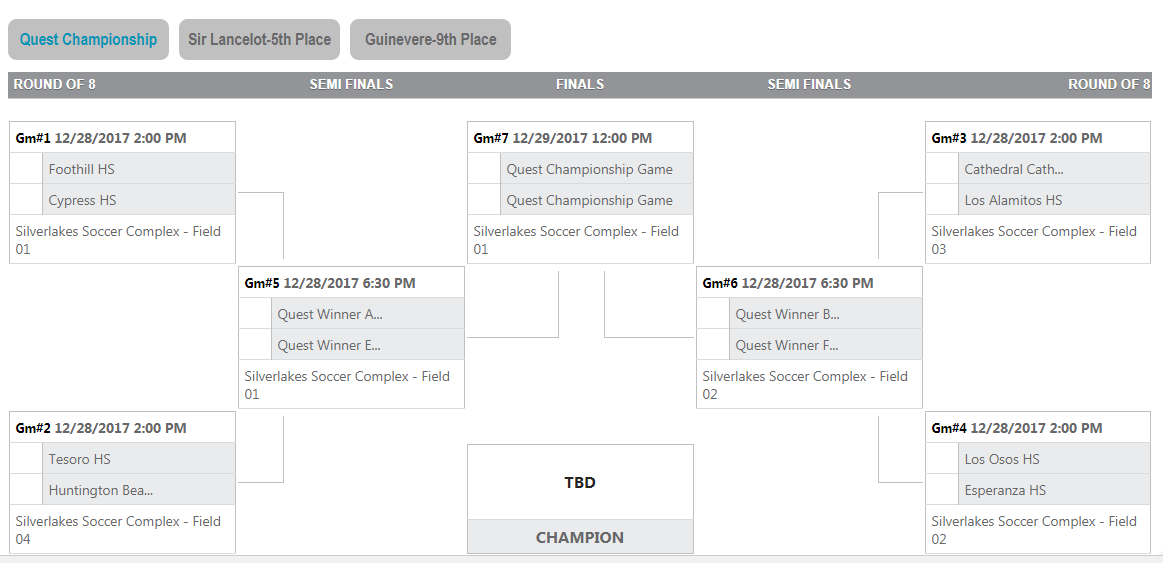The width and height of the screenshot is (1163, 563).
Task: Select Quest Winner E... entry
Action: coord(329,345)
